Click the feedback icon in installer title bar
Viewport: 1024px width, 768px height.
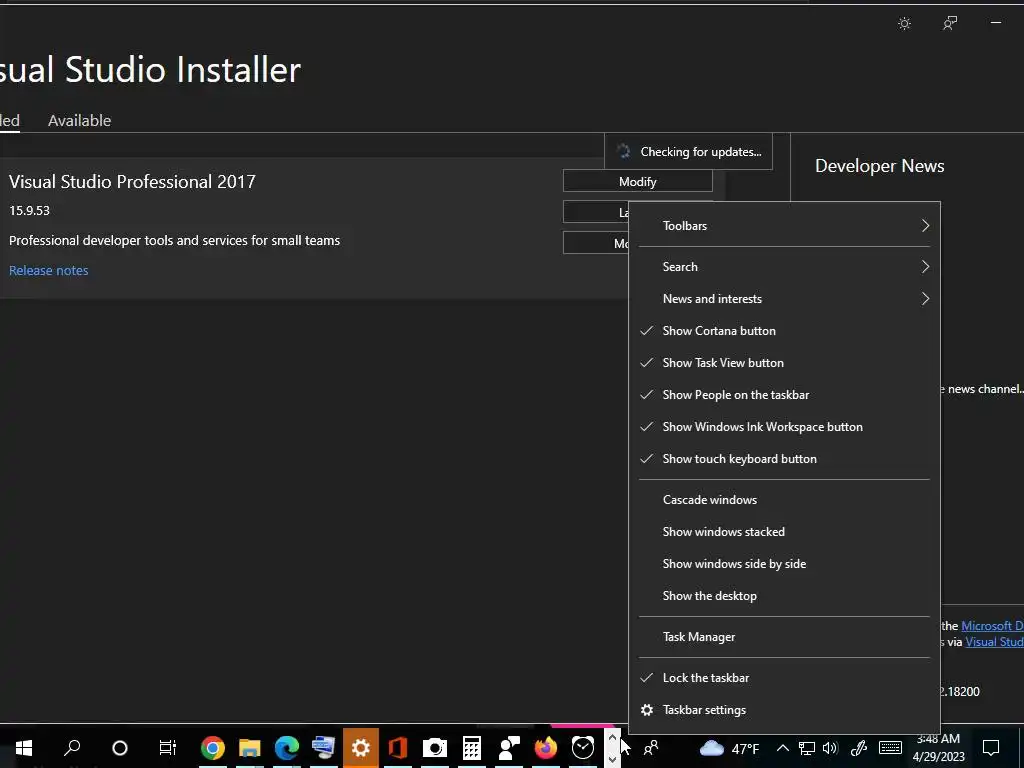point(950,24)
